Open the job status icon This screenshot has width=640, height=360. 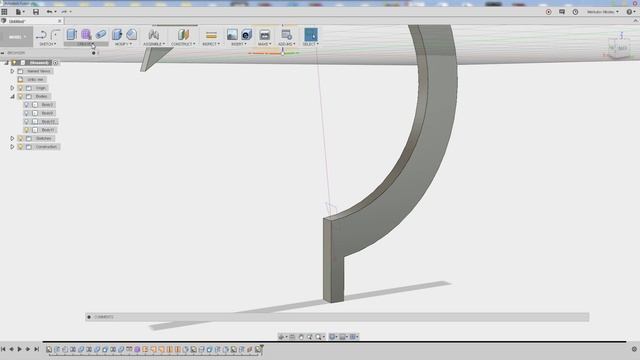pyautogui.click(x=549, y=12)
